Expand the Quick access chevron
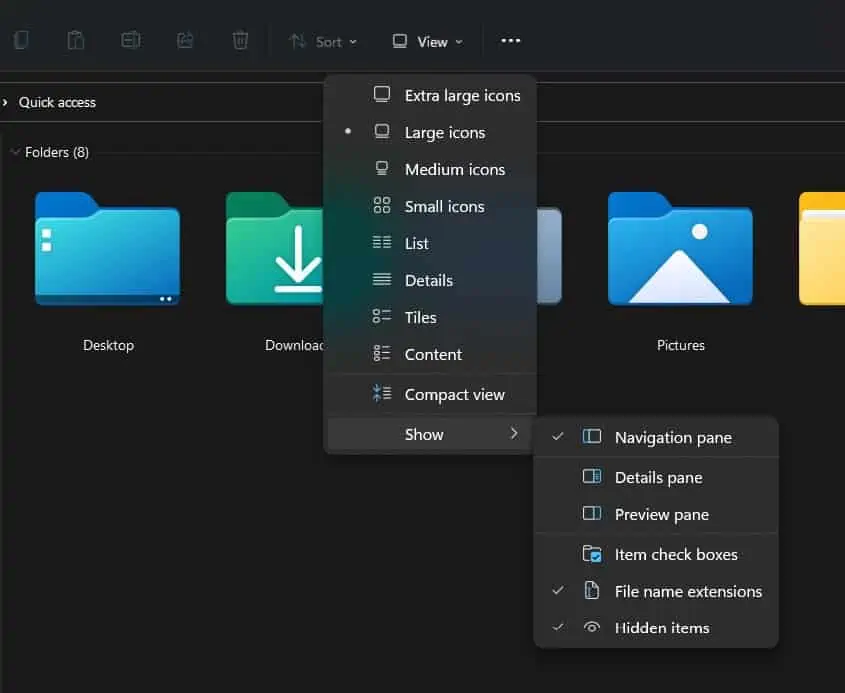 (6, 102)
